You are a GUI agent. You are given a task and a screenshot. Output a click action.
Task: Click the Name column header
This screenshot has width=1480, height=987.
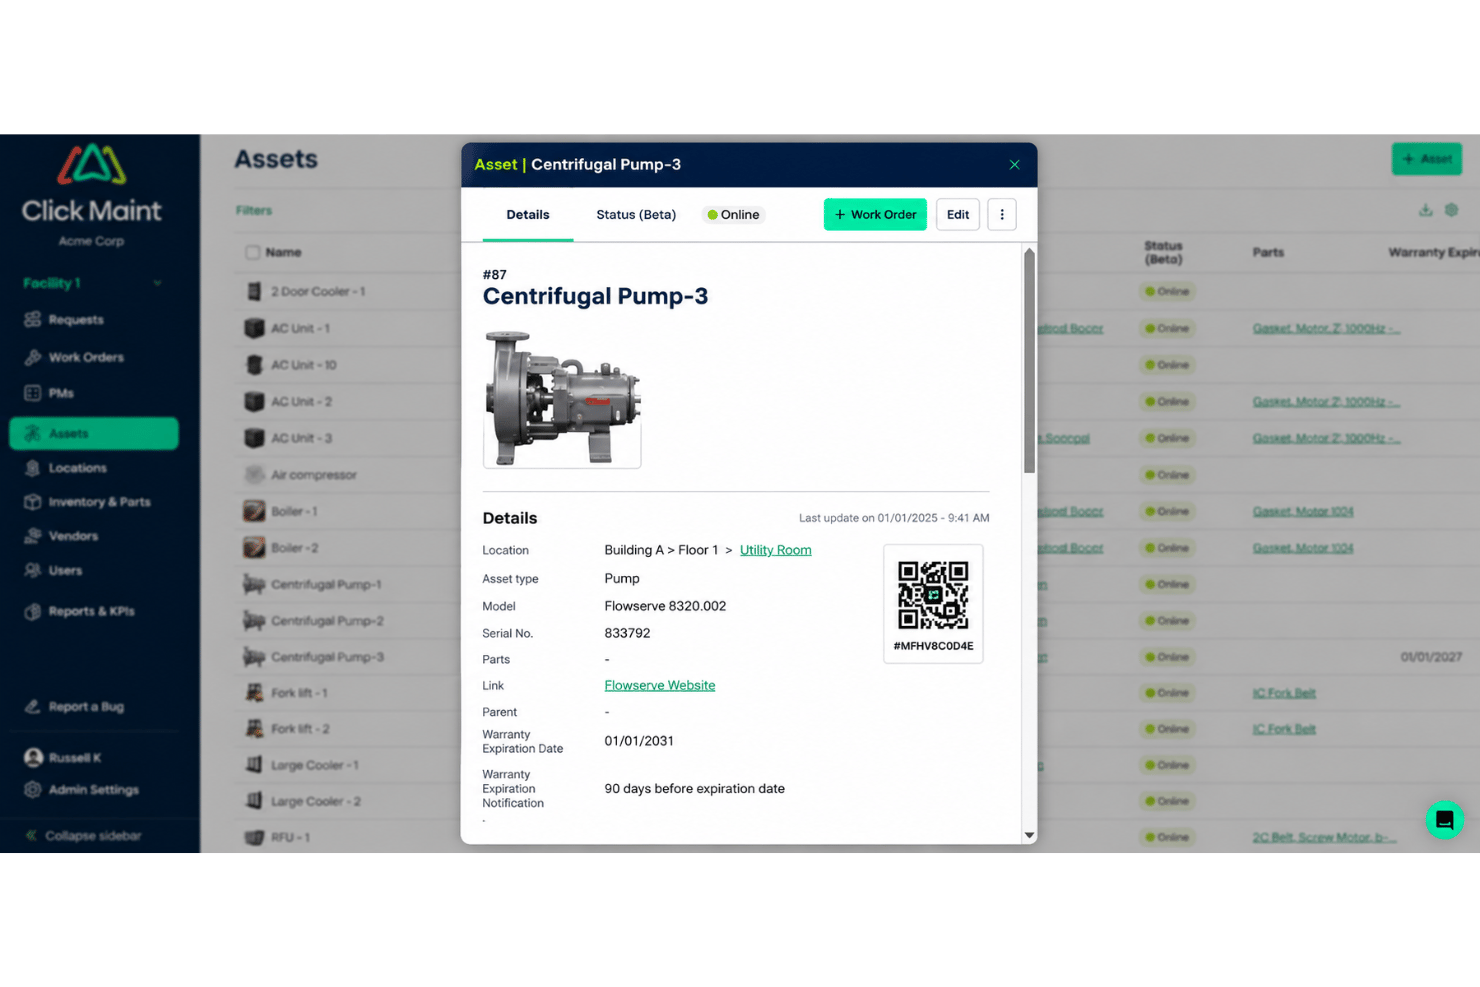283,253
